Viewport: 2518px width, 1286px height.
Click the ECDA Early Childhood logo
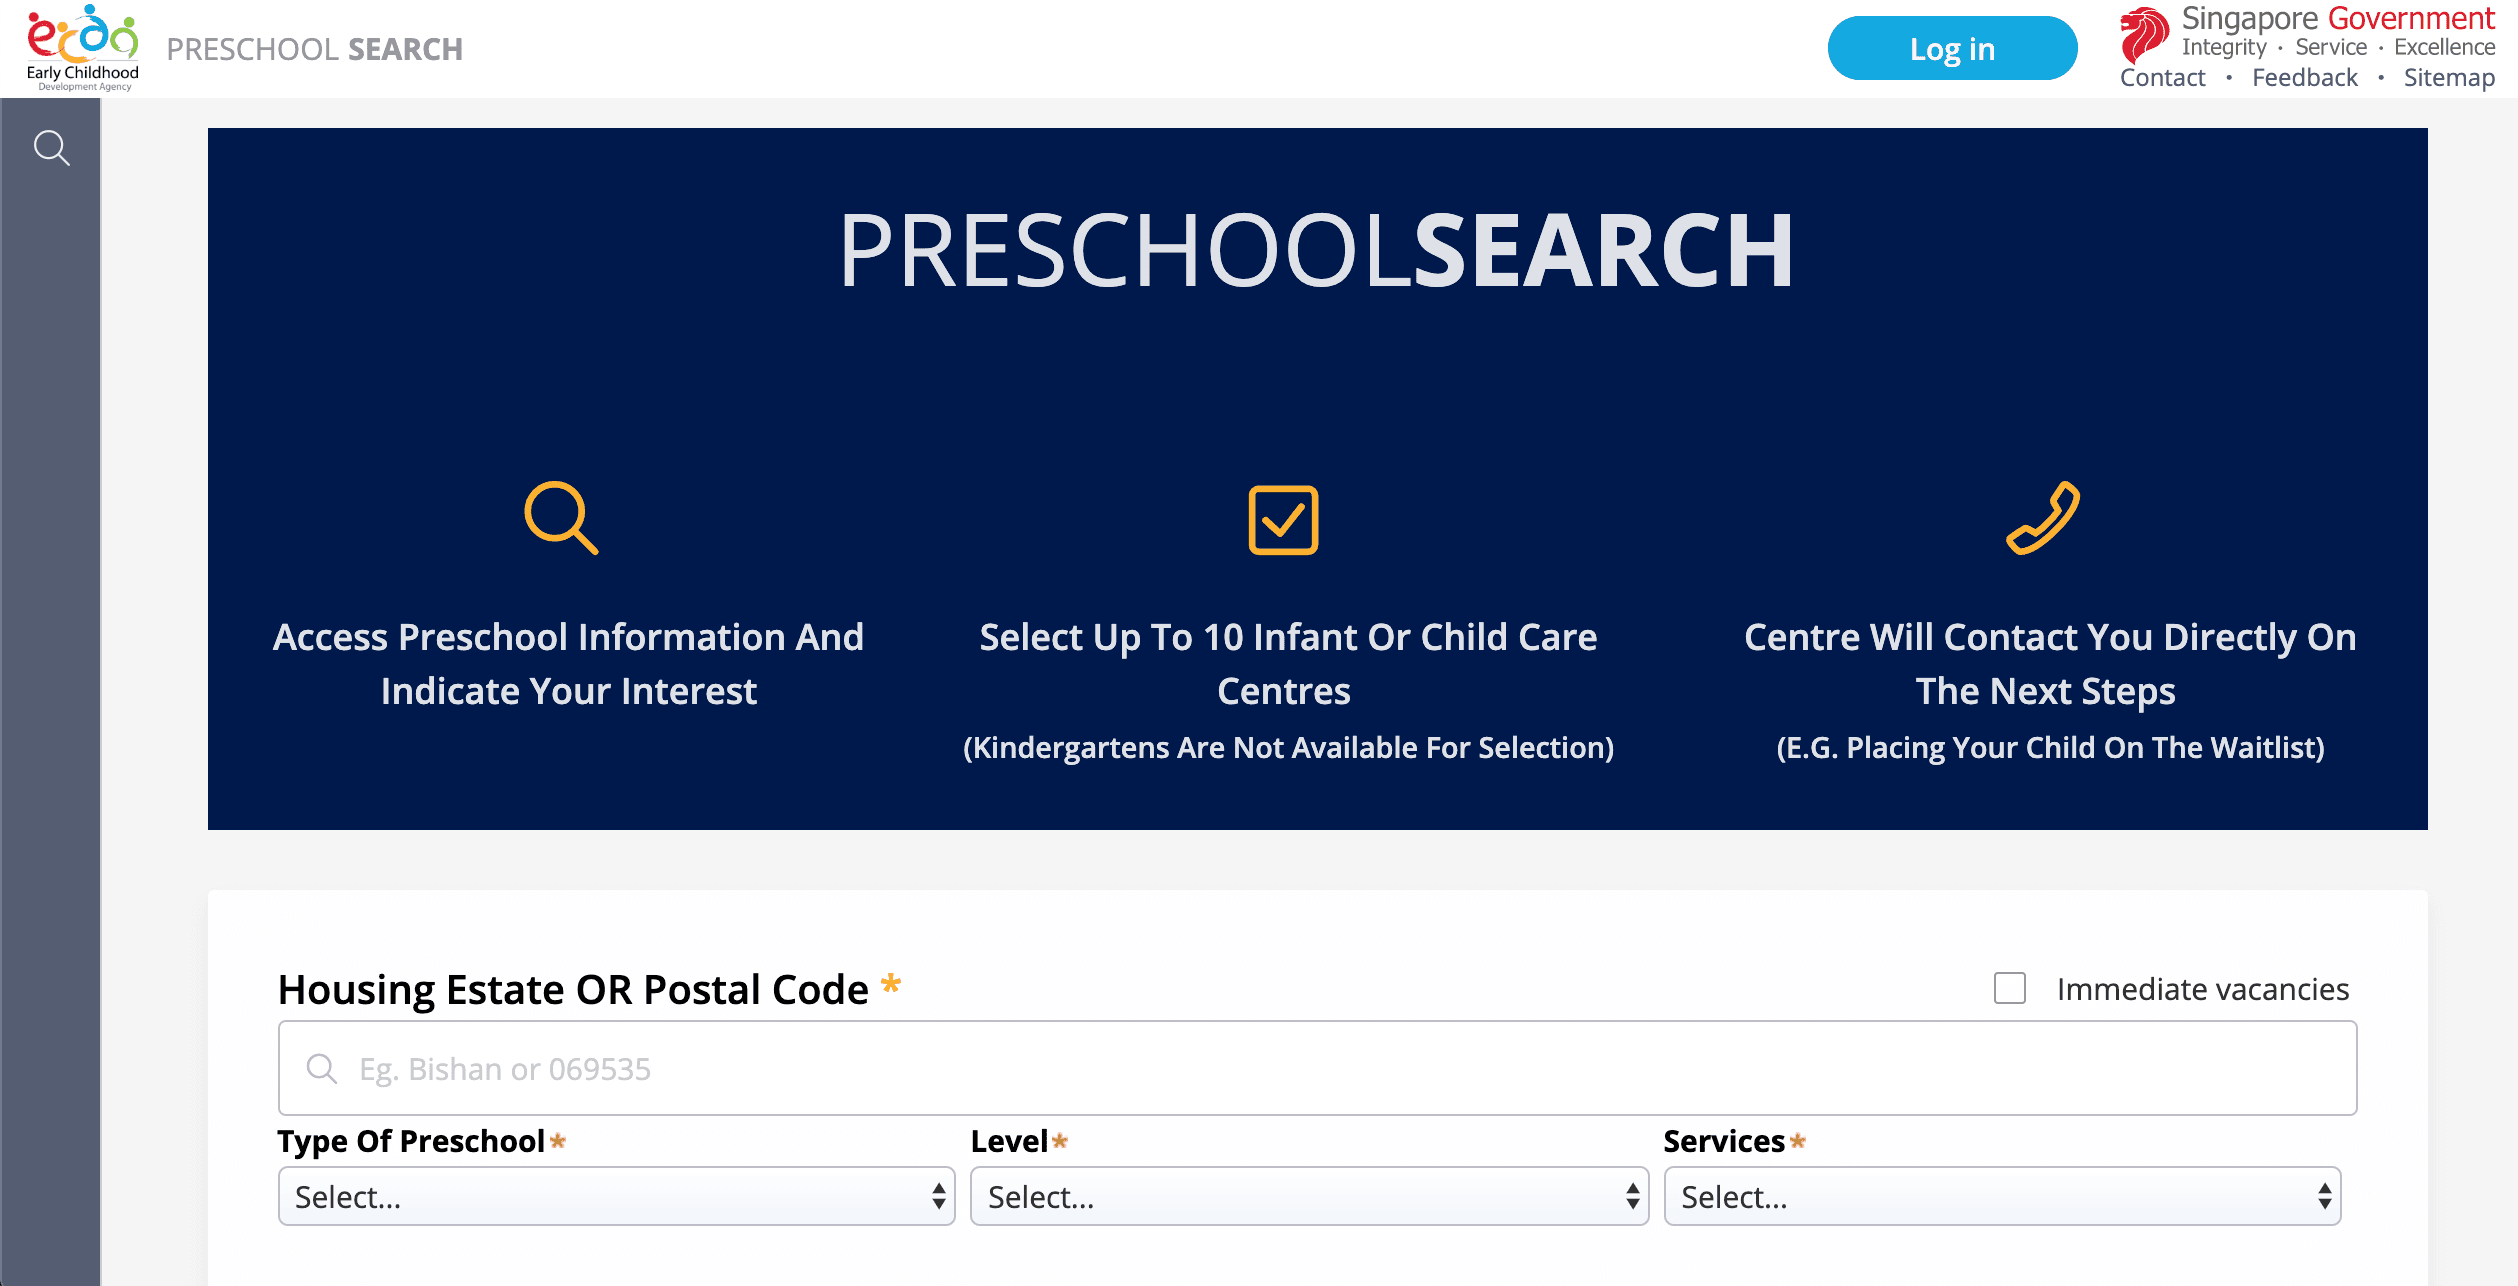pos(82,48)
